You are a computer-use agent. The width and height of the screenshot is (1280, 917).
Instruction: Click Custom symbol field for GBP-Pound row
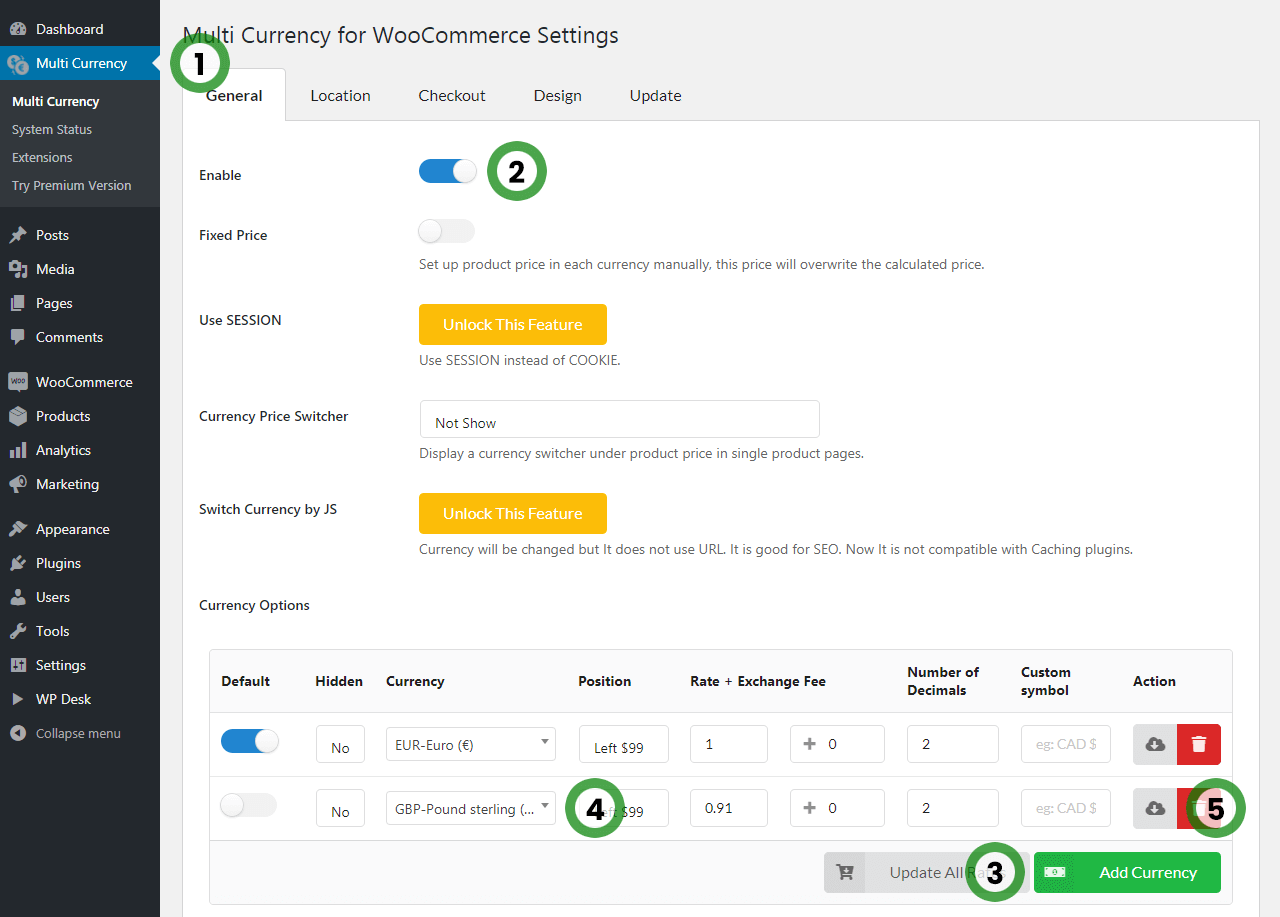point(1066,808)
